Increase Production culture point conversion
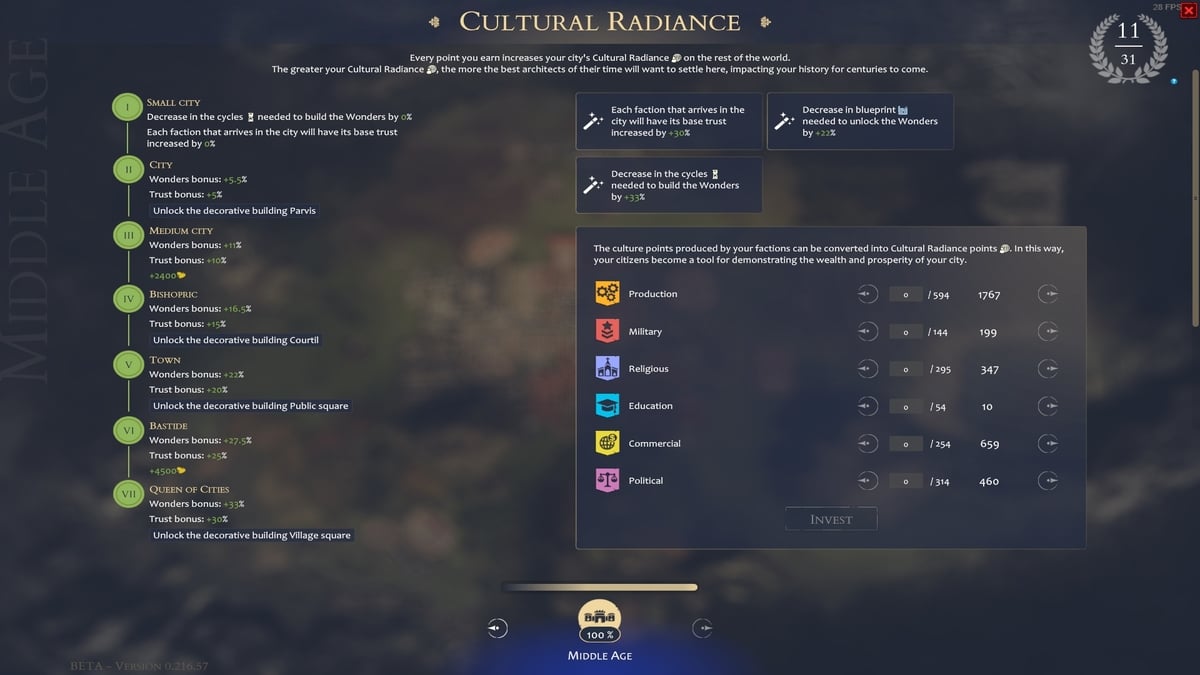Image resolution: width=1200 pixels, height=675 pixels. point(1048,293)
